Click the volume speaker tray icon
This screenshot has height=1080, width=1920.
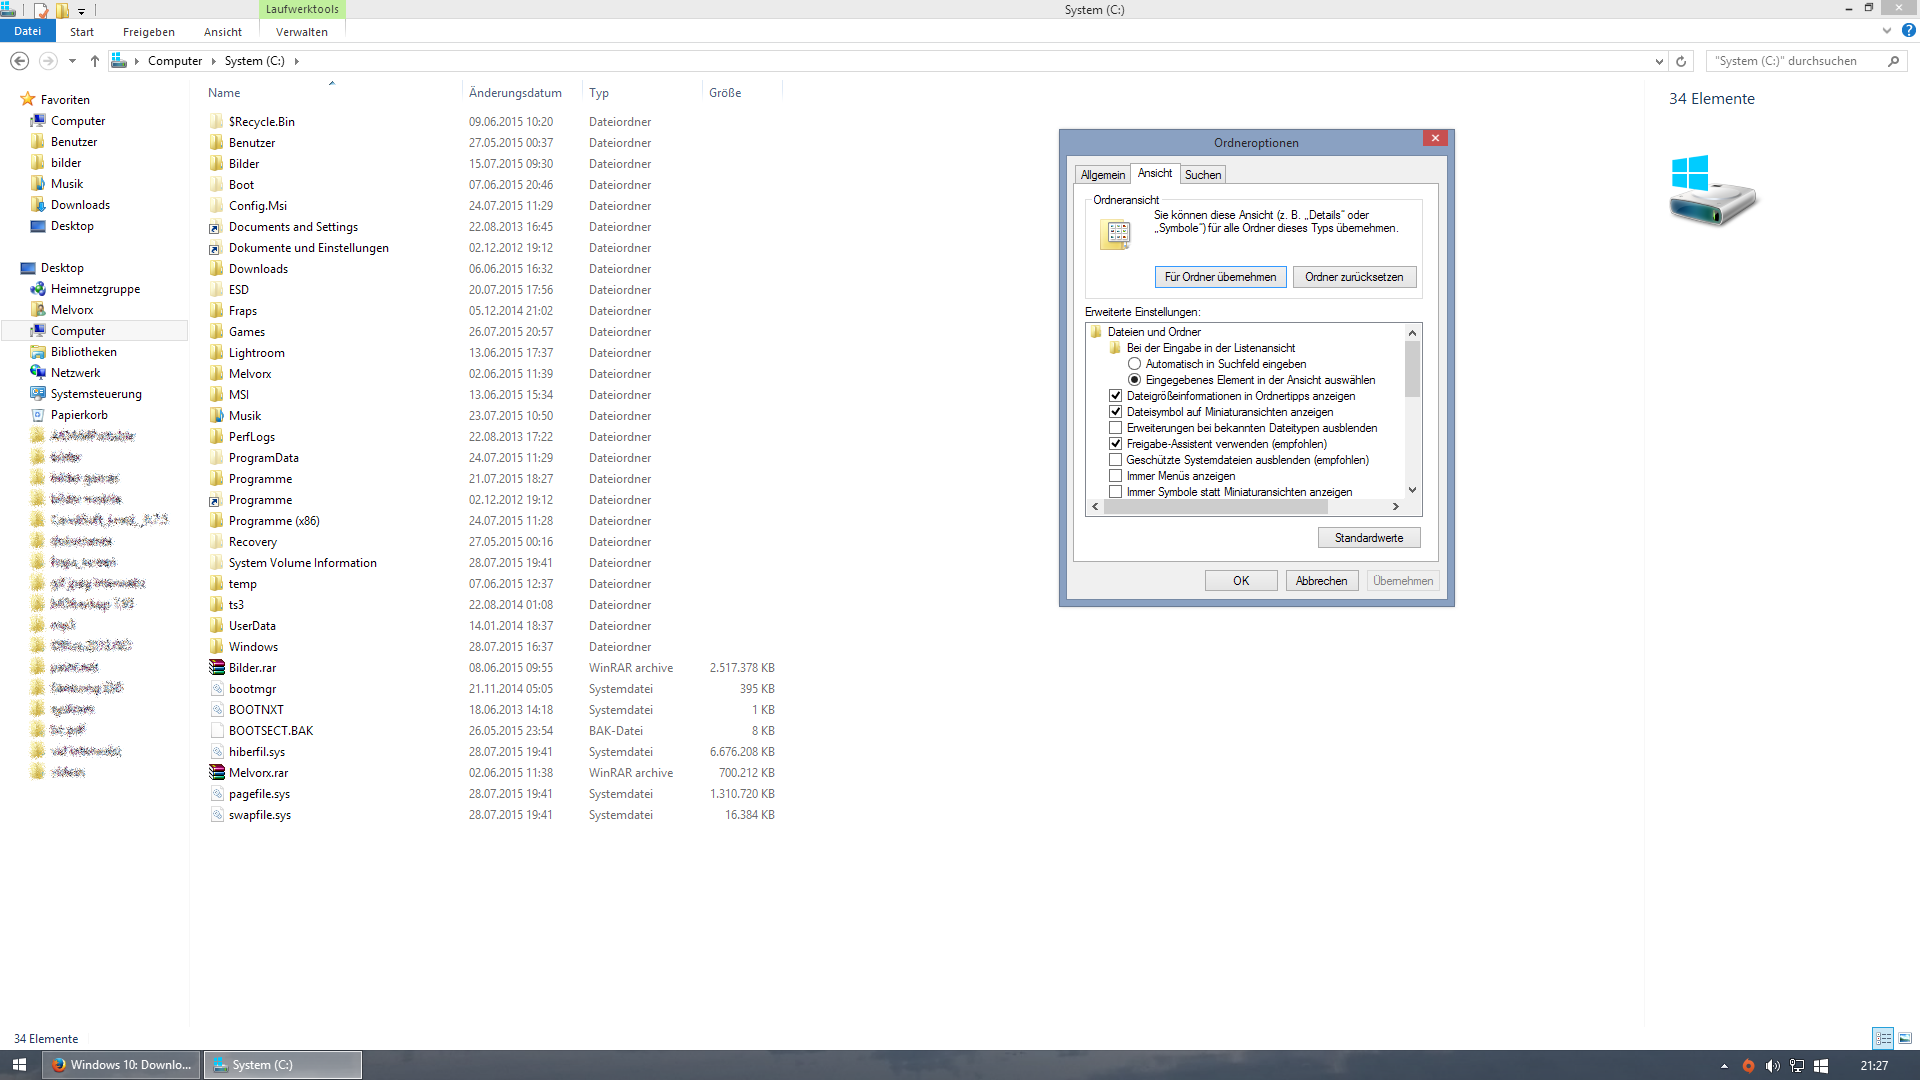tap(1772, 1066)
